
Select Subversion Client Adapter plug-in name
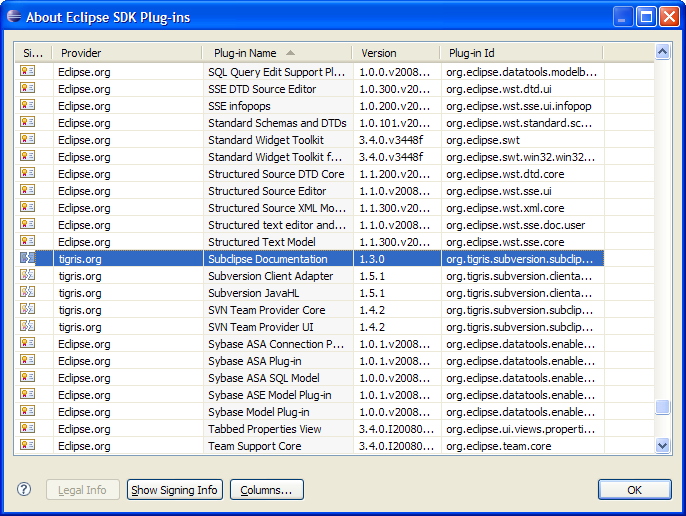click(x=270, y=276)
